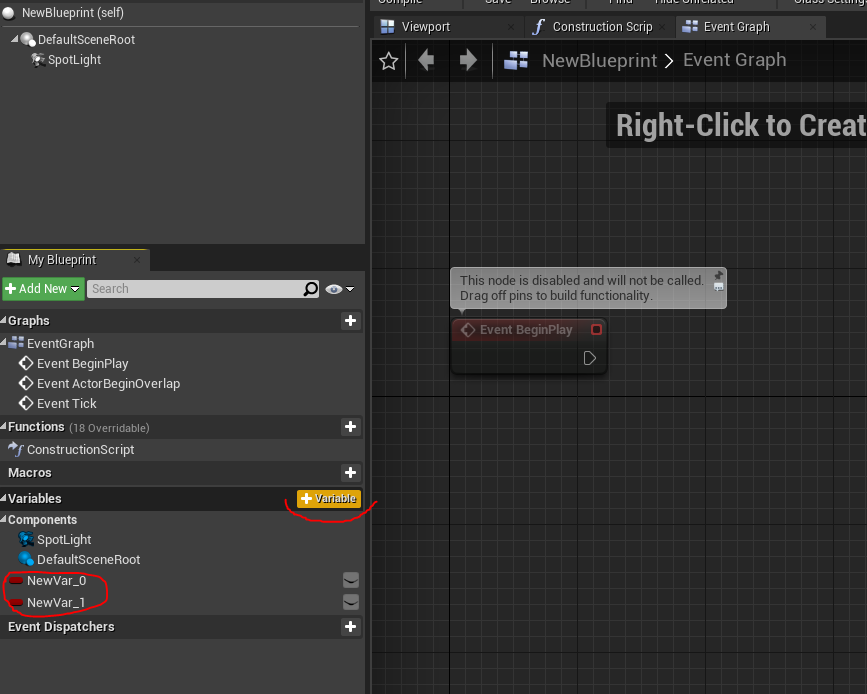Add a new function with Functions plus button
The image size is (867, 694).
(x=350, y=426)
